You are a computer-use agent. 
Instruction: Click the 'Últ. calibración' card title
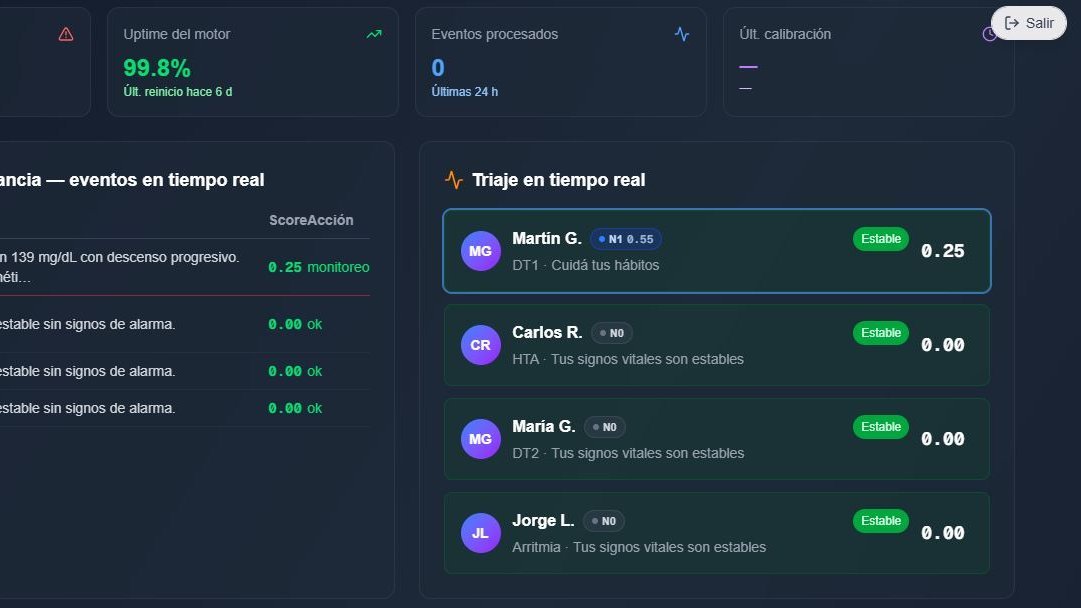click(x=785, y=34)
